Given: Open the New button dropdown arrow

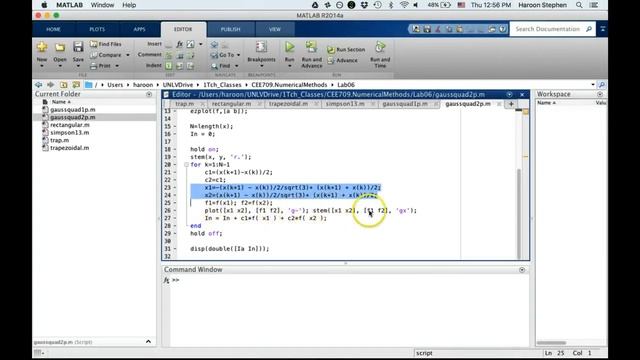Looking at the screenshot, I should (42, 66).
